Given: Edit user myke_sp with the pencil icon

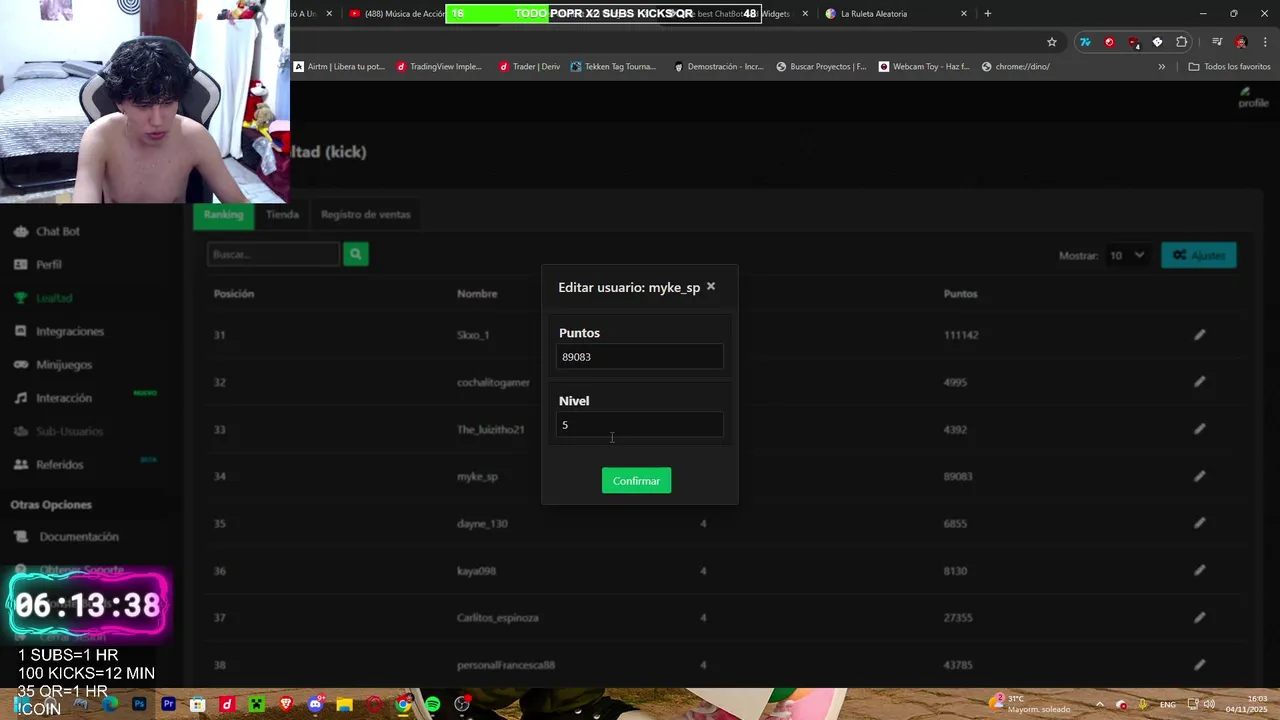Looking at the screenshot, I should [1200, 476].
